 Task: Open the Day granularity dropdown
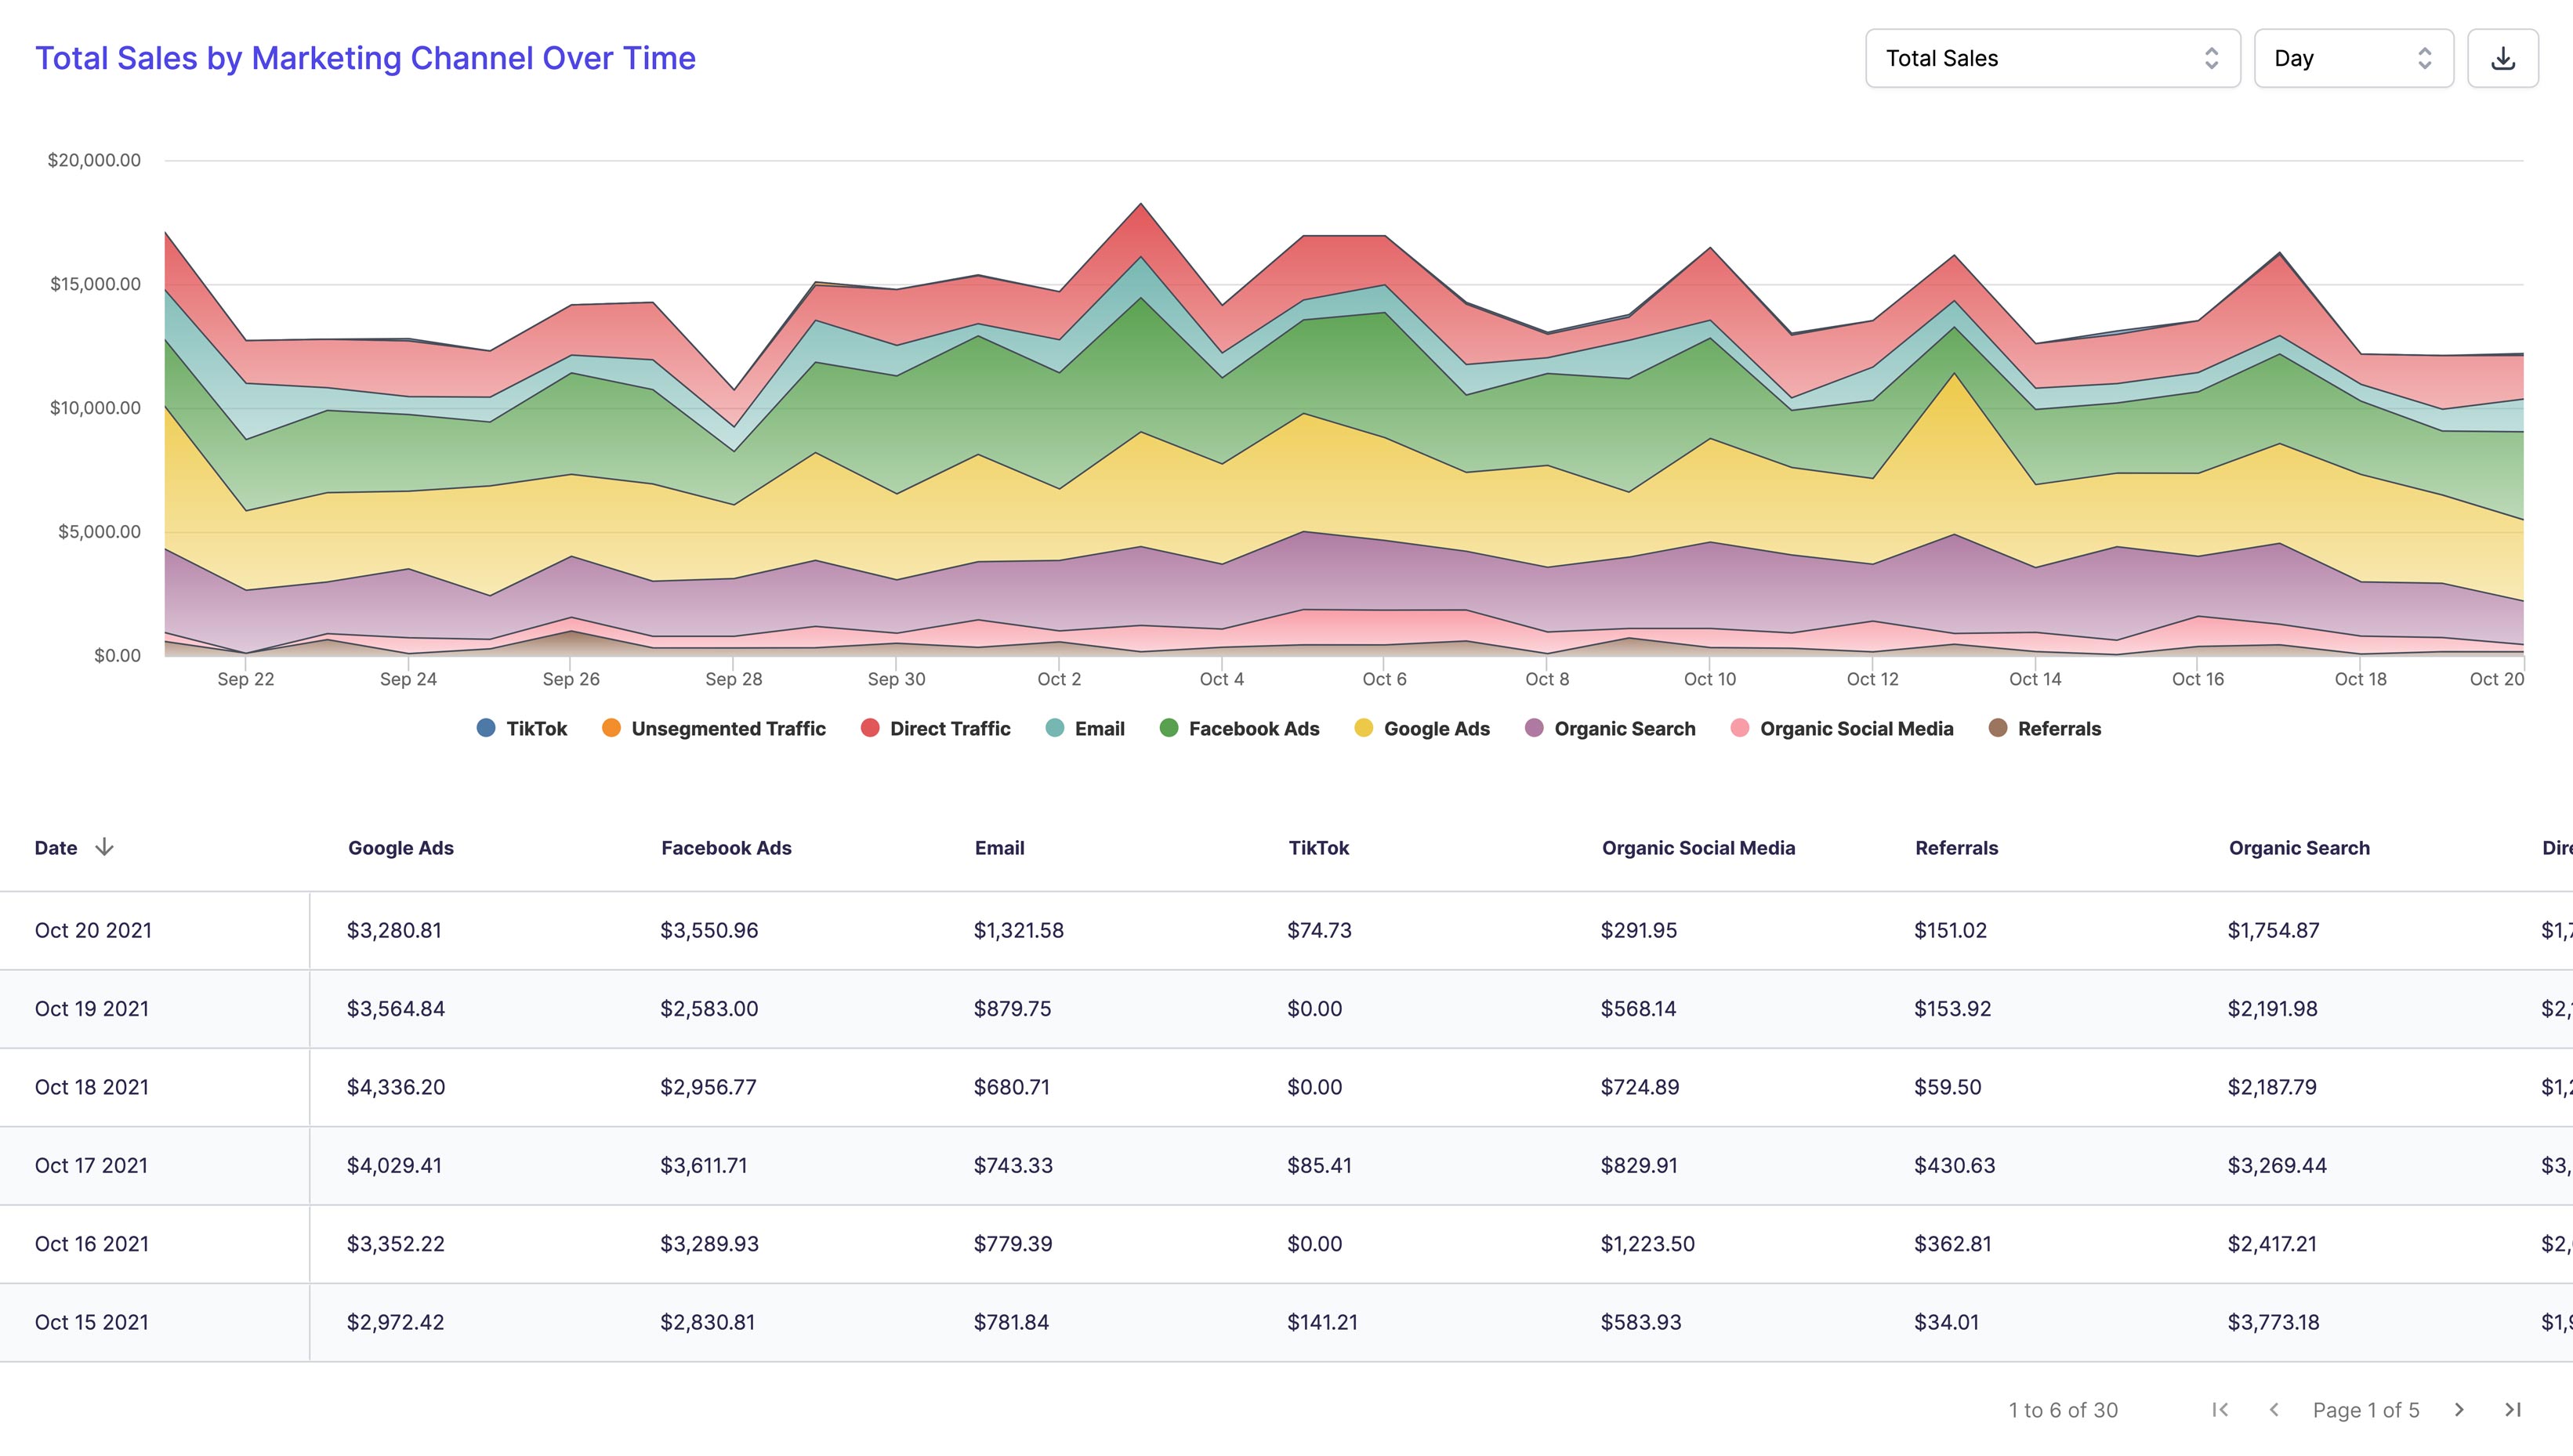(x=2355, y=58)
